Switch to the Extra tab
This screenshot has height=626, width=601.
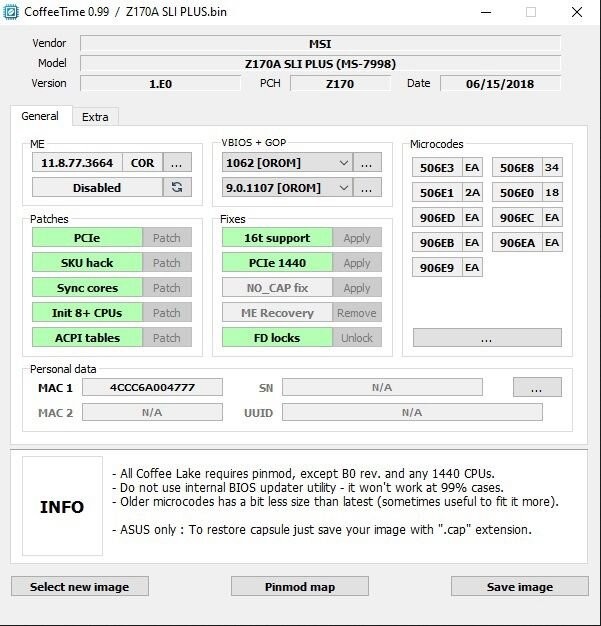click(x=95, y=117)
